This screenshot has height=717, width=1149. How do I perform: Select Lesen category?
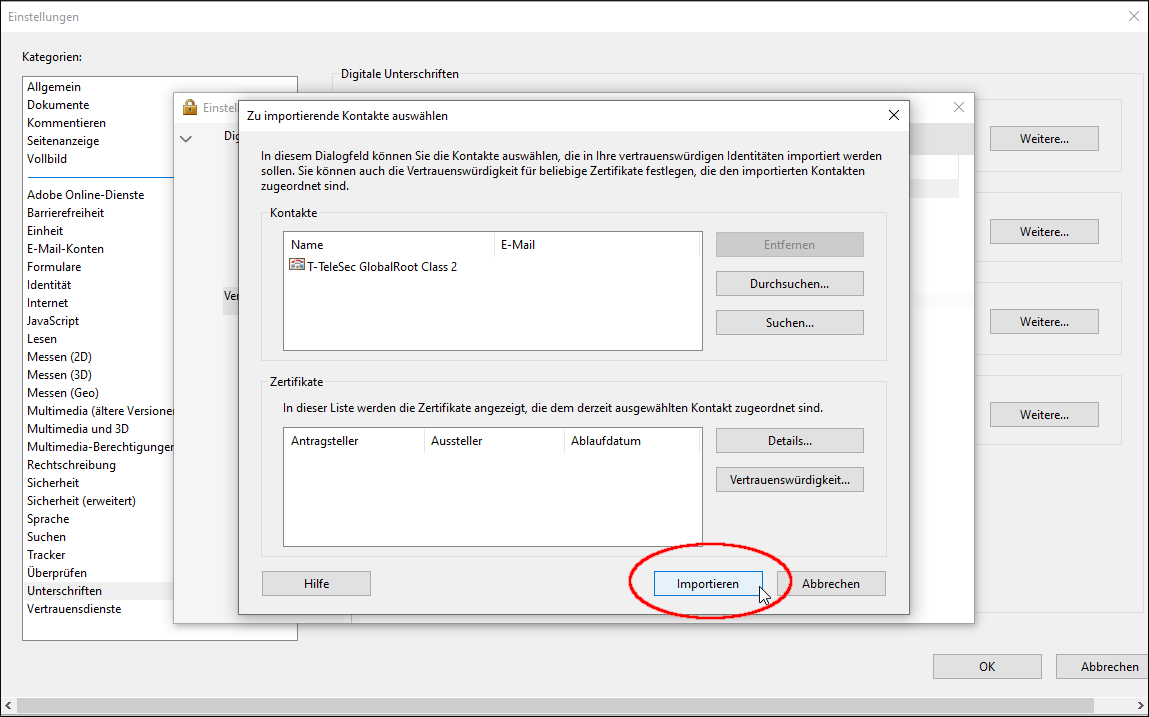[x=42, y=339]
